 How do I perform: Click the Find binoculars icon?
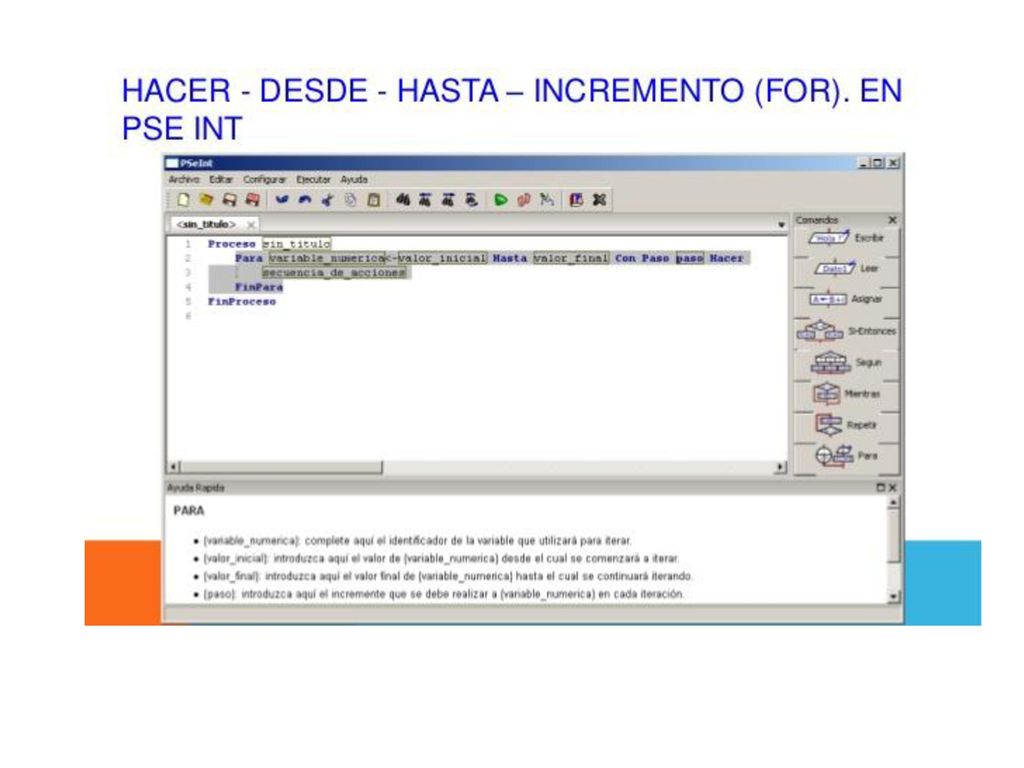coord(403,200)
